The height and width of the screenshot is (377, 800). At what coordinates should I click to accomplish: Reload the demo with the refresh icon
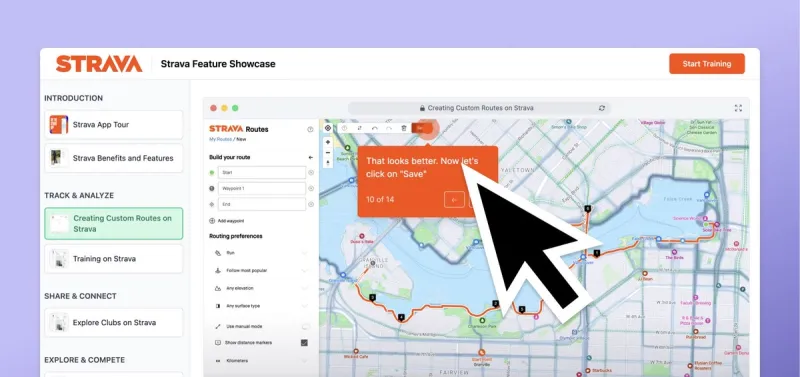[602, 108]
